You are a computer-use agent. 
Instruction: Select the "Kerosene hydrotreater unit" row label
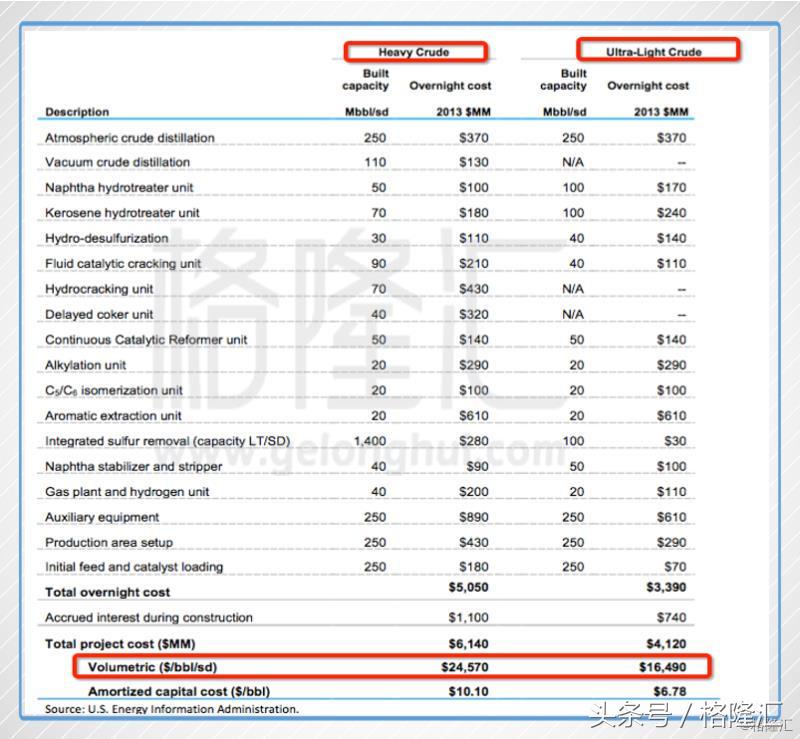tap(122, 213)
